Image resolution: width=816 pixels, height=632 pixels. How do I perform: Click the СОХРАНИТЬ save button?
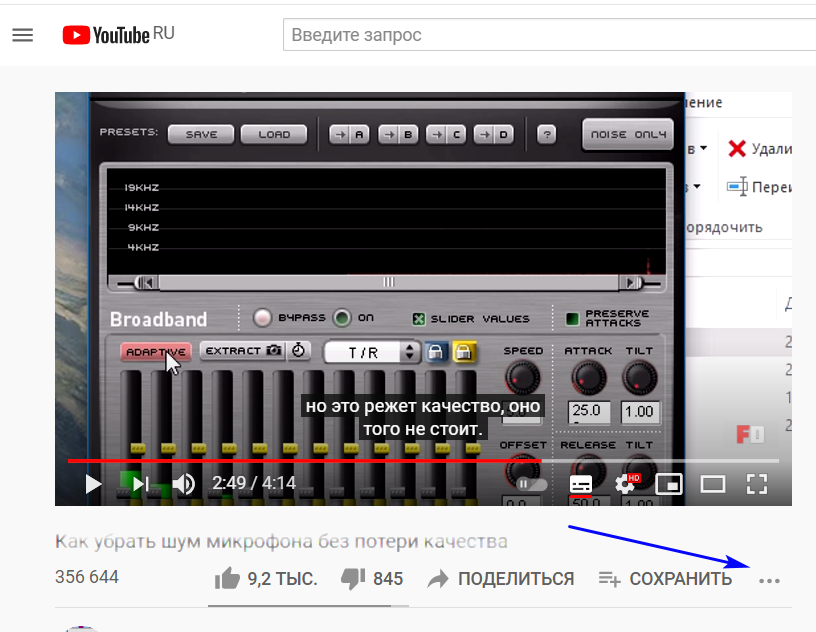[x=665, y=579]
